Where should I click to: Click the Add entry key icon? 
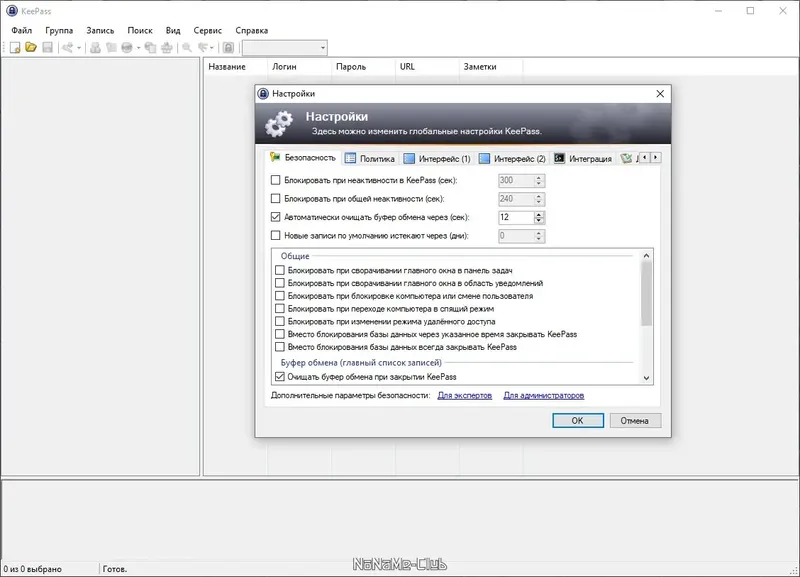coord(67,47)
